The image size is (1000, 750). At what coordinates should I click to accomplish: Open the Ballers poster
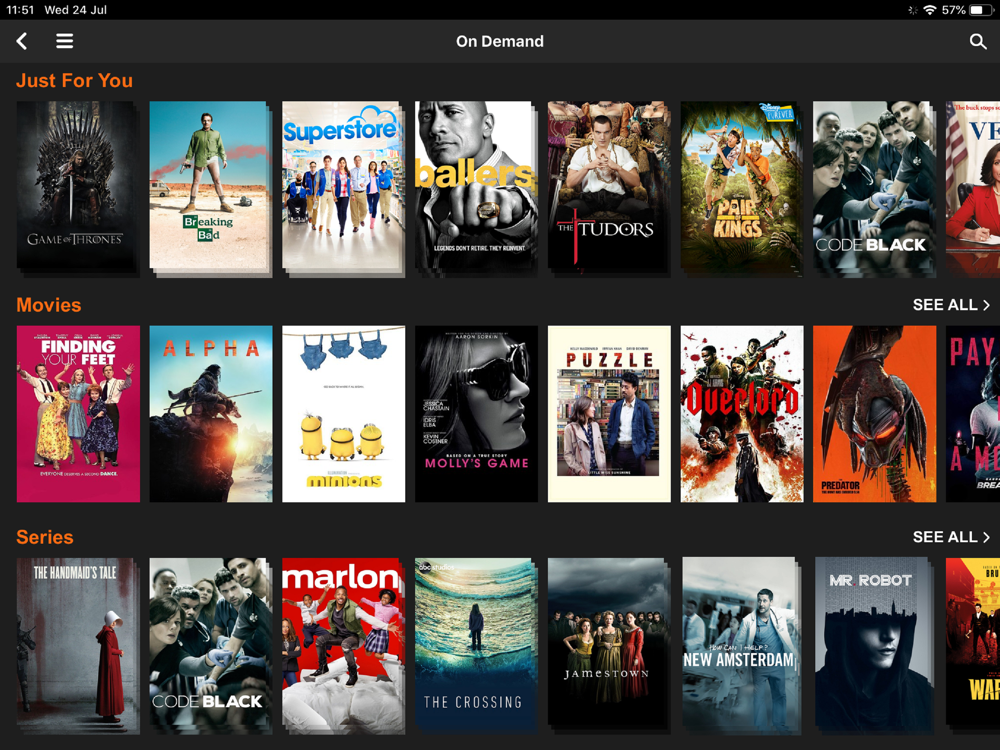(x=476, y=188)
